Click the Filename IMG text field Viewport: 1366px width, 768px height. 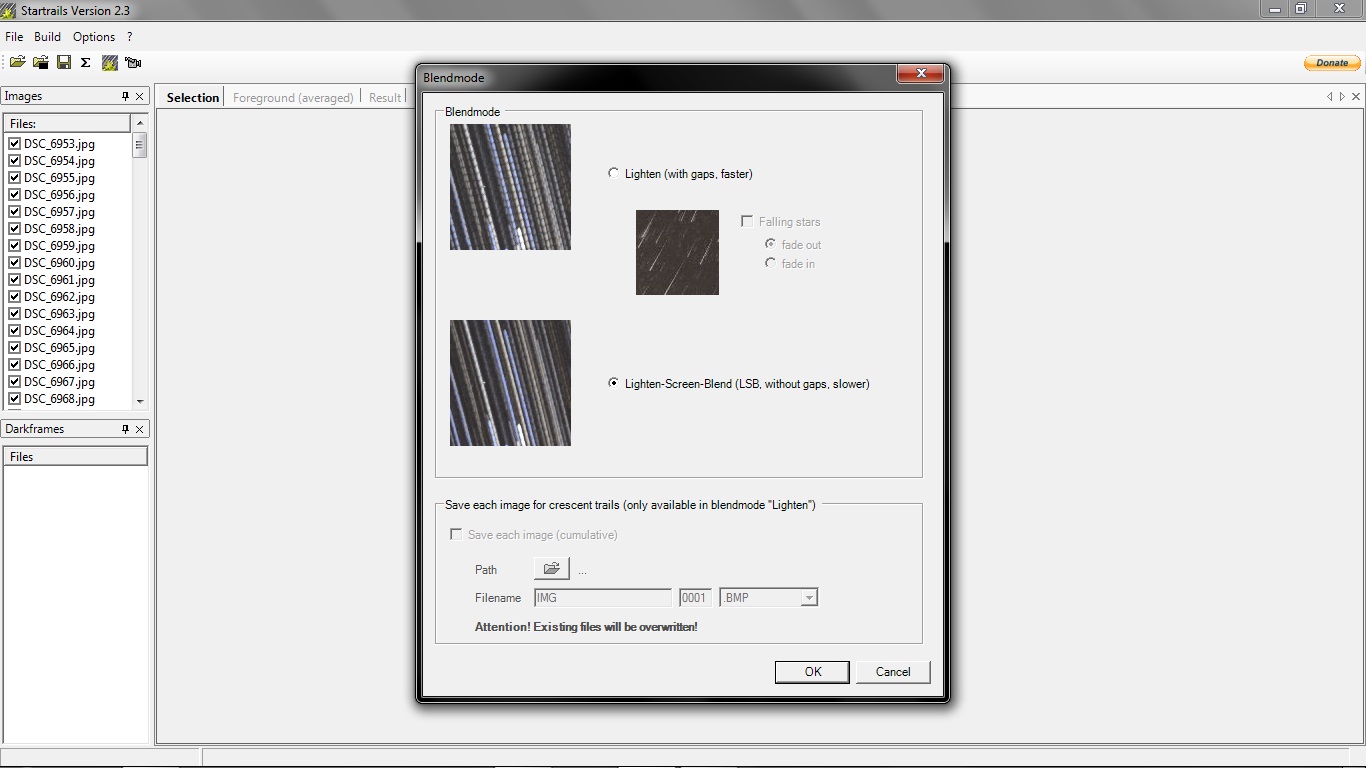(603, 598)
